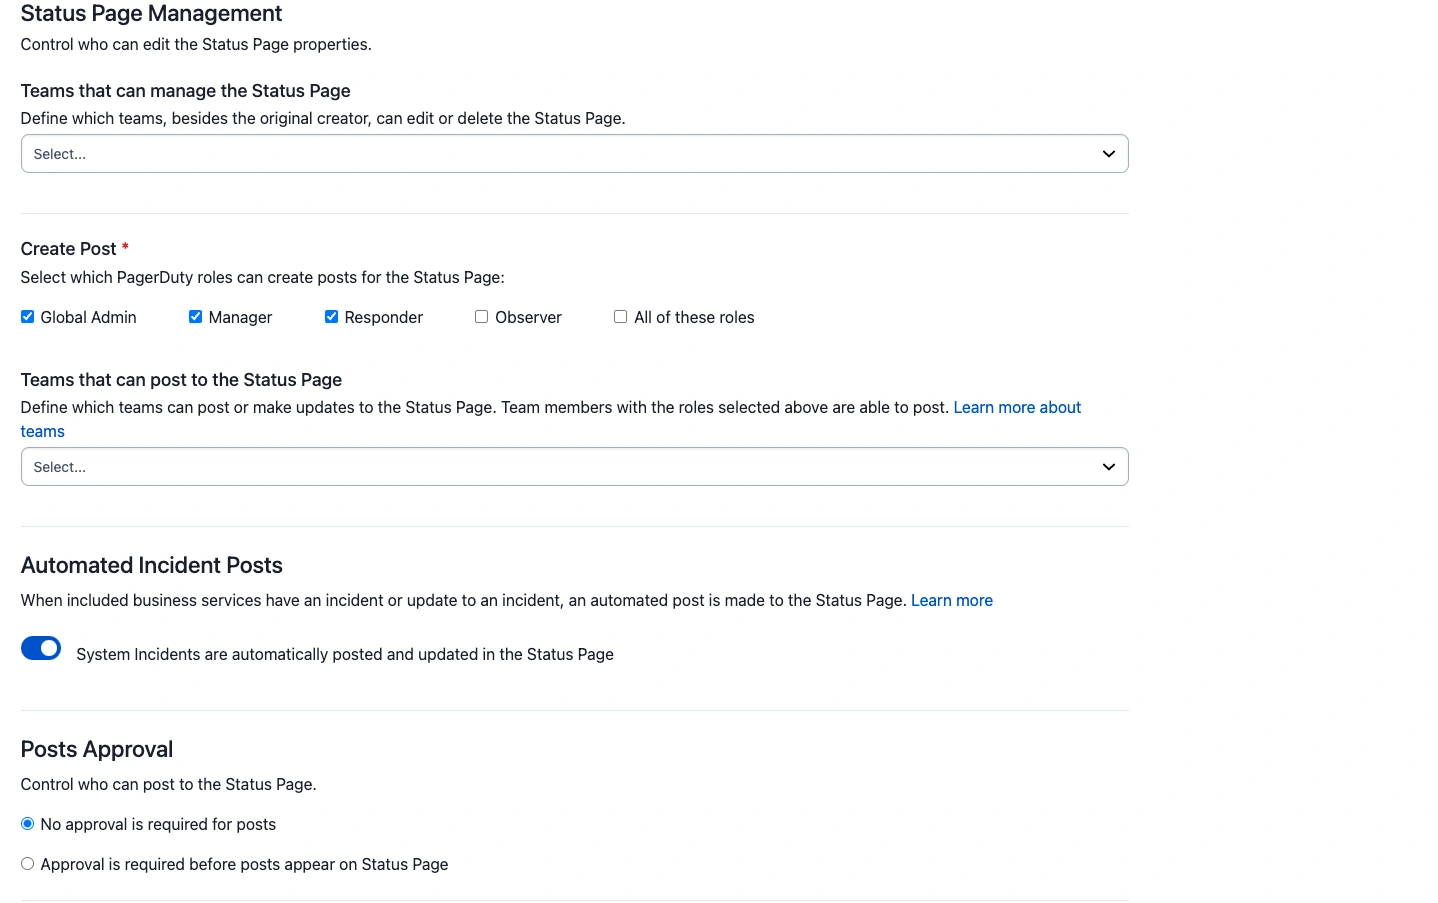Click the All of these roles label
The height and width of the screenshot is (903, 1438).
[694, 318]
